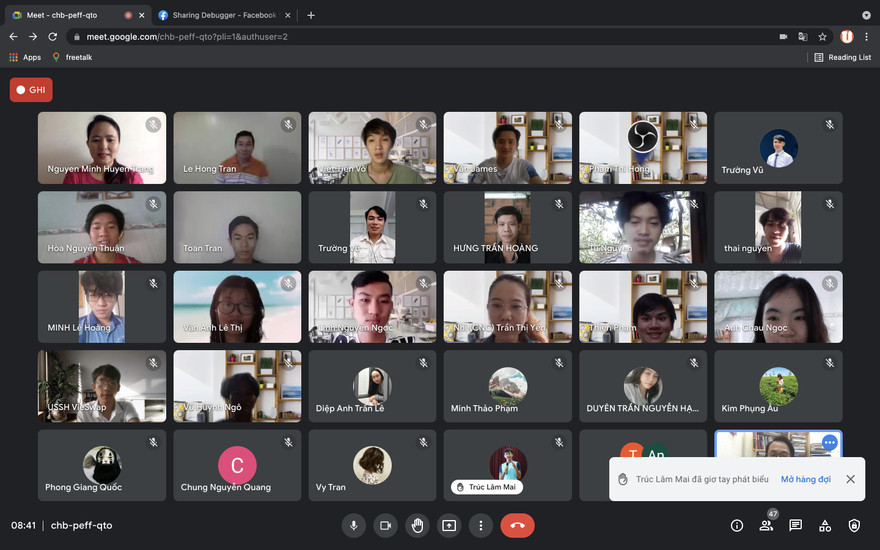Bookmark this page with the star icon
The width and height of the screenshot is (880, 550).
822,36
